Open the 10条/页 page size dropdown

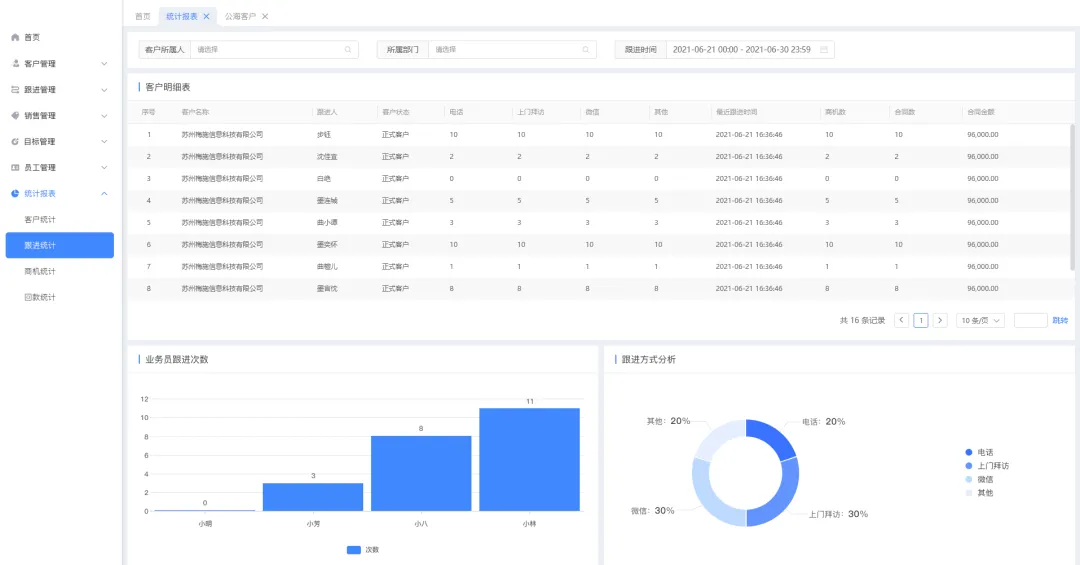coord(980,320)
